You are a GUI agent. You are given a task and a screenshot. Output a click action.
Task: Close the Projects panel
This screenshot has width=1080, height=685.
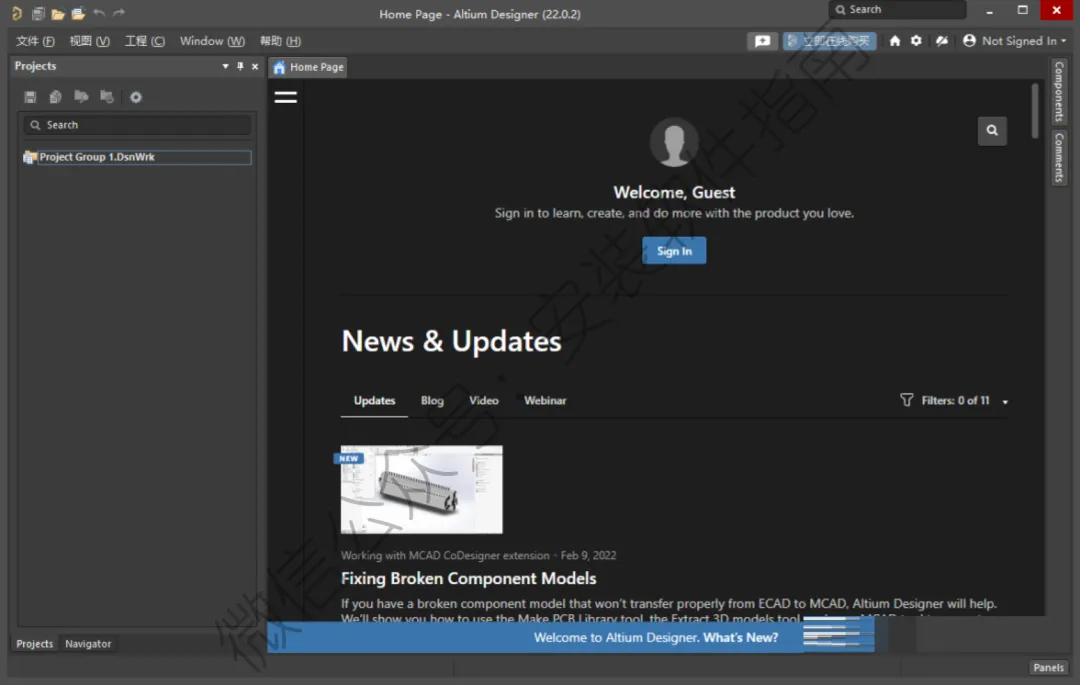[255, 66]
